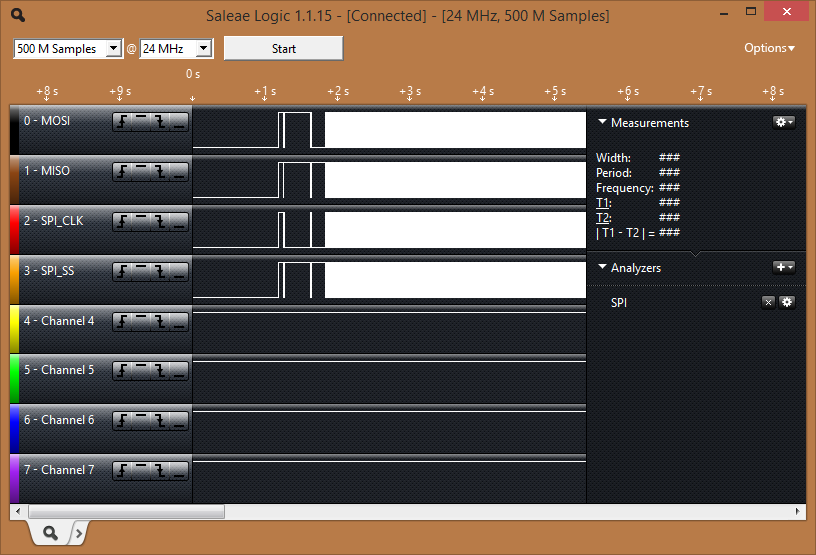The width and height of the screenshot is (816, 555).
Task: Toggle falling edge trigger on Channel 5
Action: (160, 371)
